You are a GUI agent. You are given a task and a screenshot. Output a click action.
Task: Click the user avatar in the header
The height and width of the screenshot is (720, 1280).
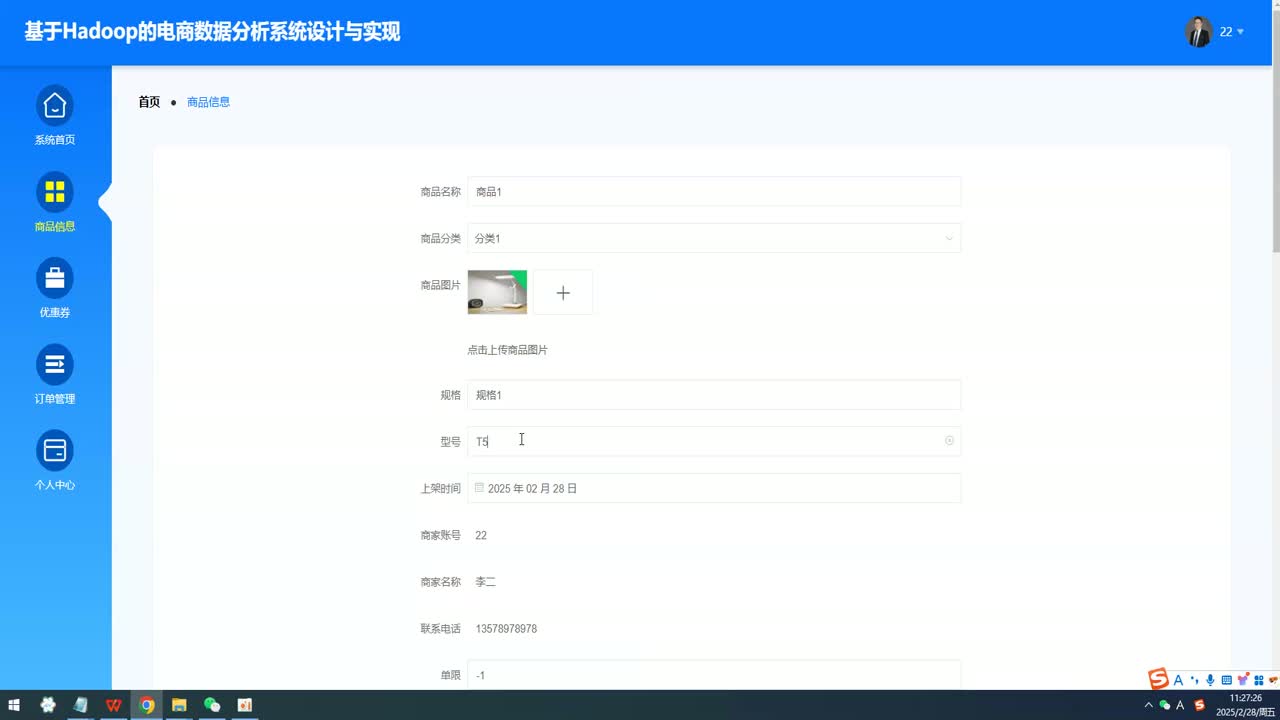1199,32
